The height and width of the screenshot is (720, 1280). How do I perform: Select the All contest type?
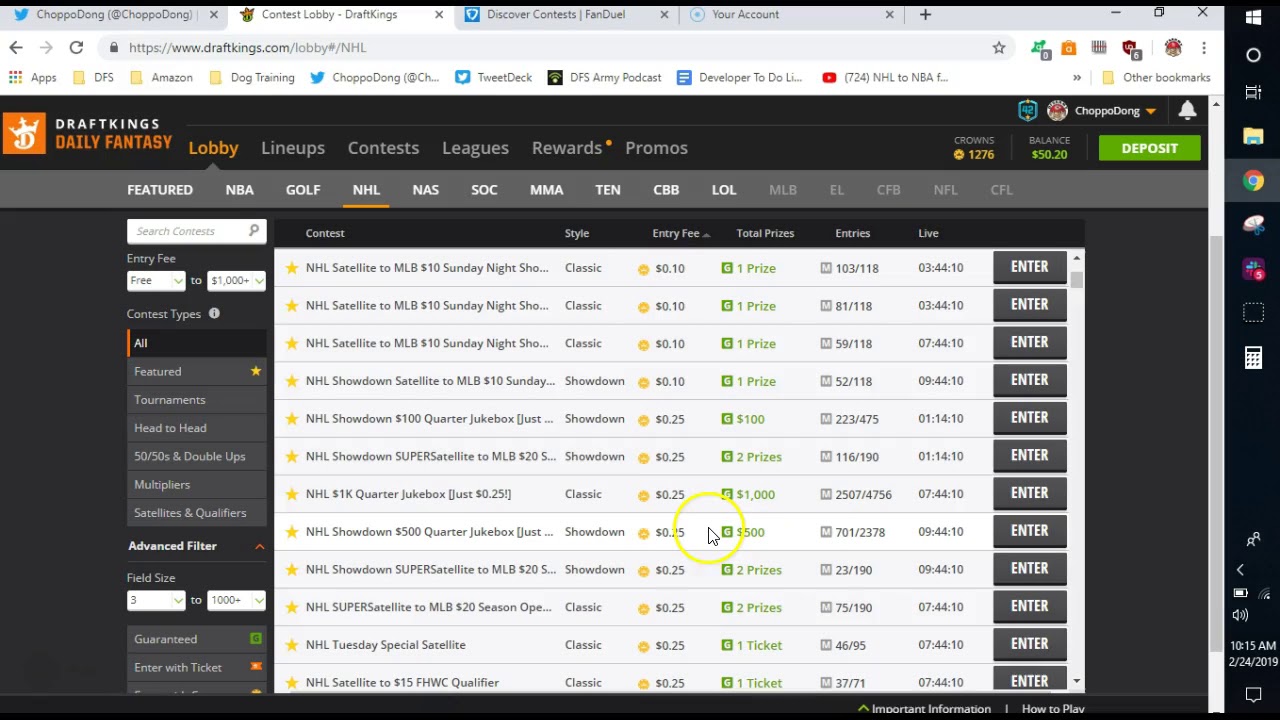(x=197, y=343)
